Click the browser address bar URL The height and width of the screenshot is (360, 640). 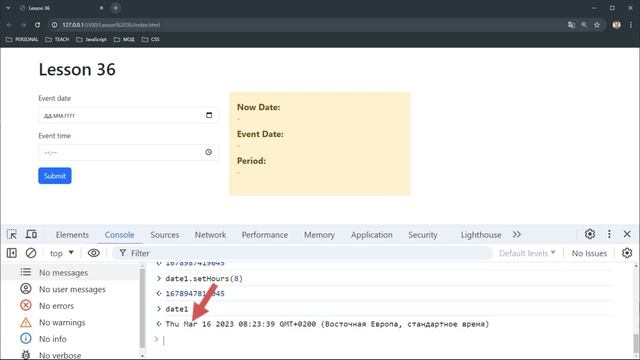pos(111,25)
